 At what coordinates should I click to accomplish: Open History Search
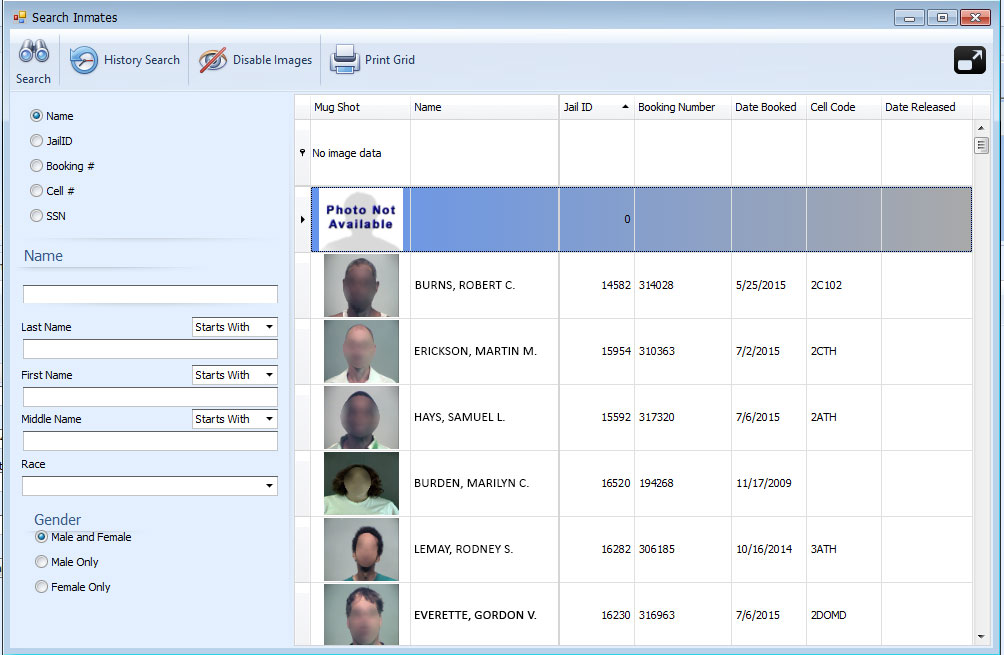(x=125, y=59)
